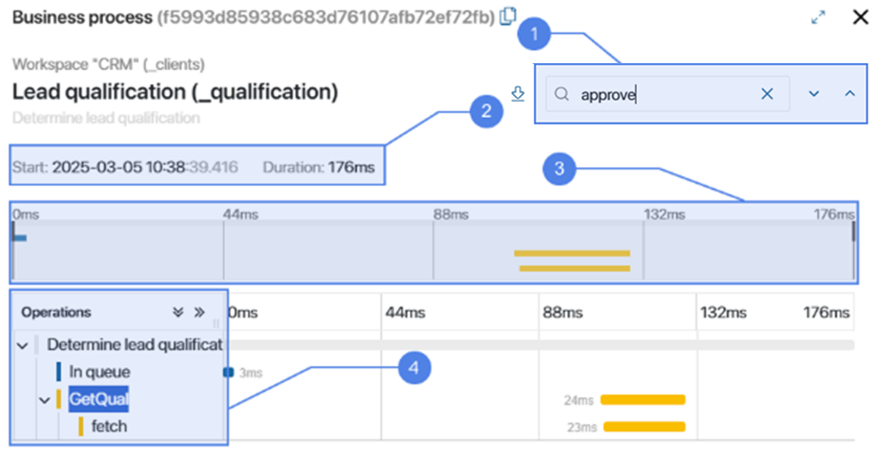Click the Start timestamp value
Image resolution: width=874 pixels, height=451 pixels.
[145, 167]
